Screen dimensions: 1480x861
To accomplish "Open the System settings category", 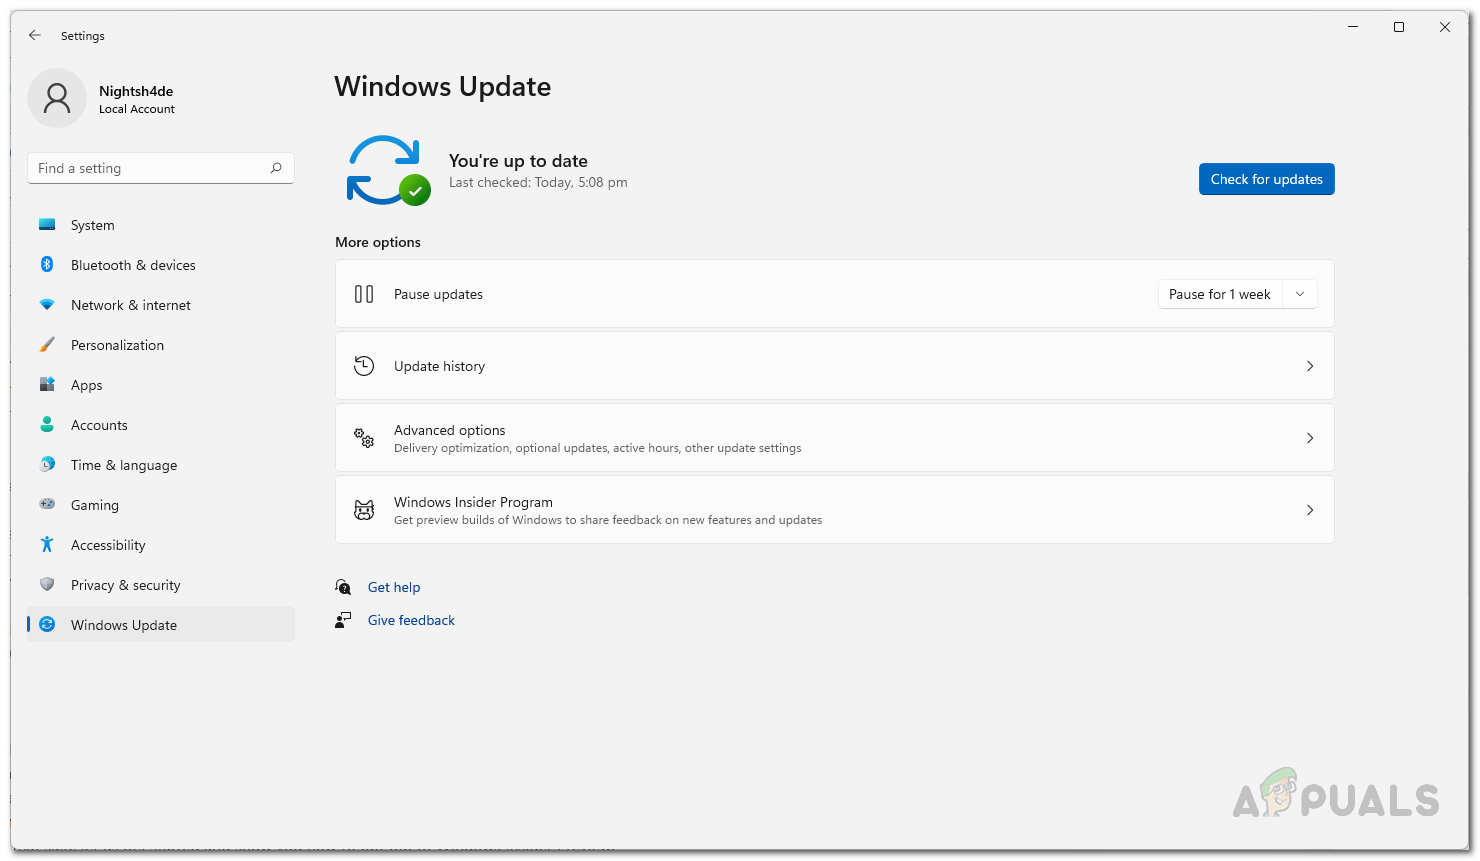I will 161,225.
